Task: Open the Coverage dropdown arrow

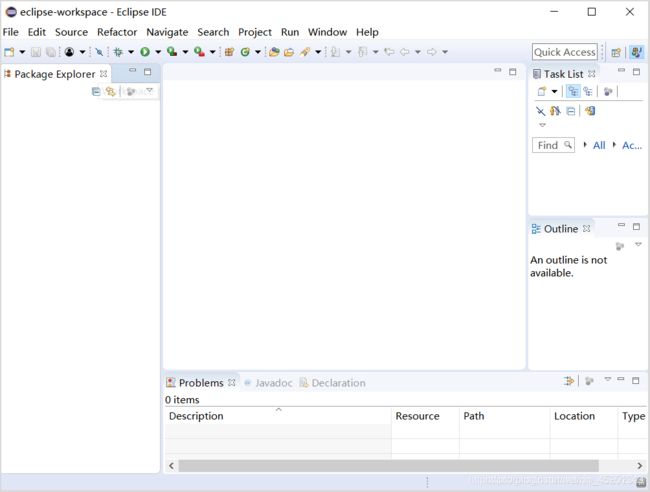Action: click(185, 52)
